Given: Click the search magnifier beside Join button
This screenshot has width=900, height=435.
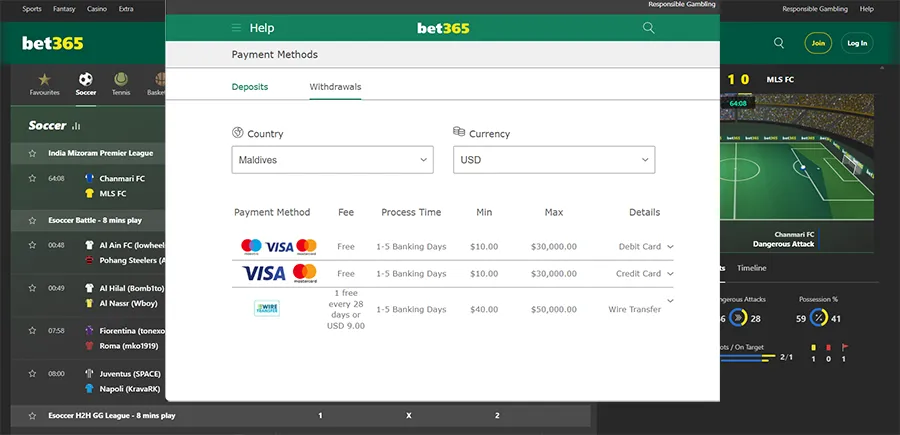Looking at the screenshot, I should 779,43.
